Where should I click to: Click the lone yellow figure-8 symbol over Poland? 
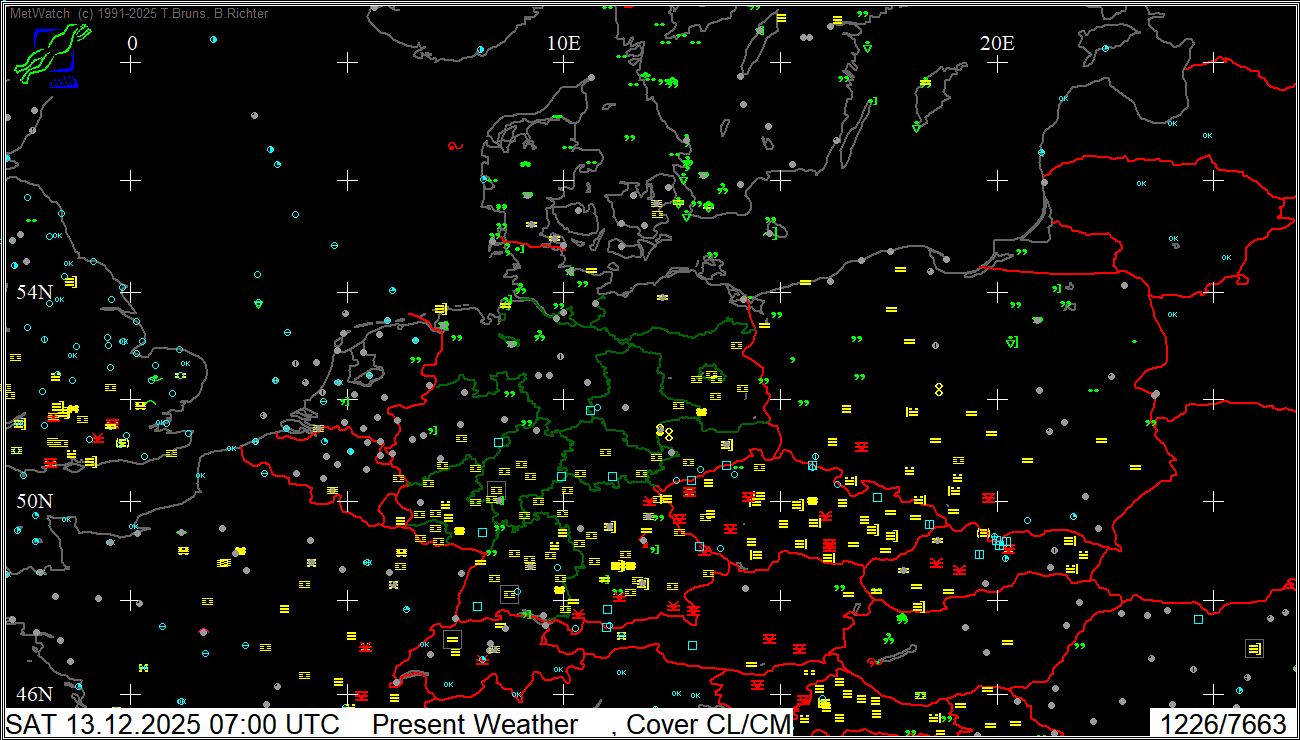point(939,388)
